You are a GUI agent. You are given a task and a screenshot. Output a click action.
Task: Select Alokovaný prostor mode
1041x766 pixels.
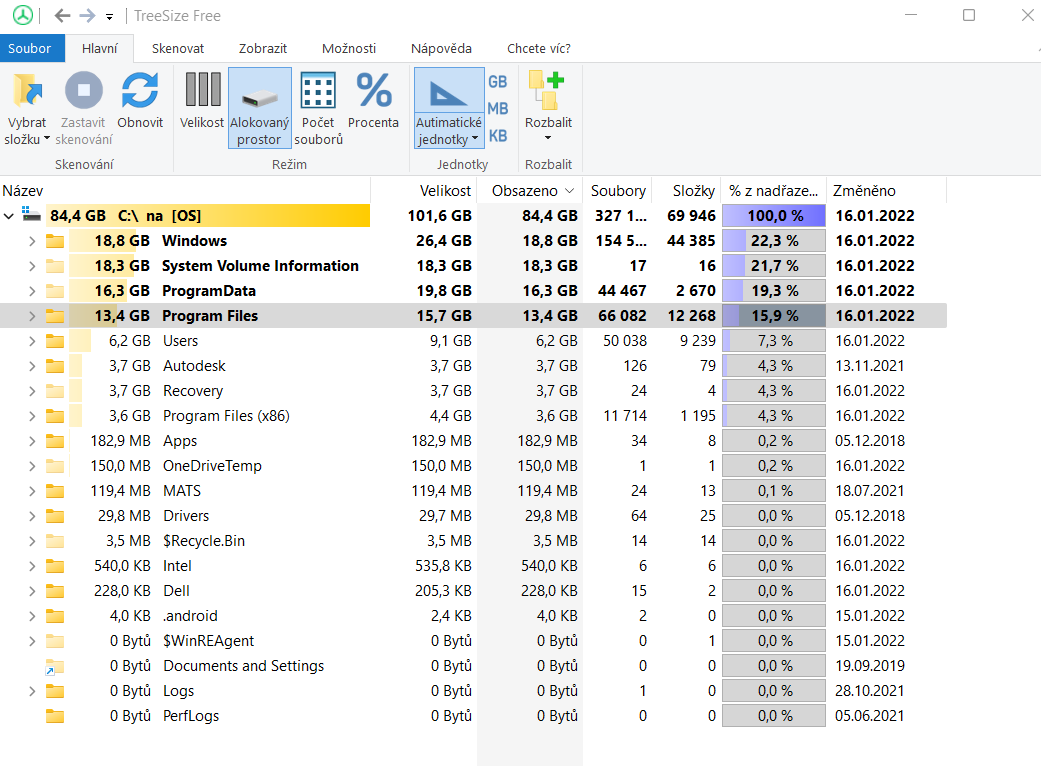click(x=260, y=108)
